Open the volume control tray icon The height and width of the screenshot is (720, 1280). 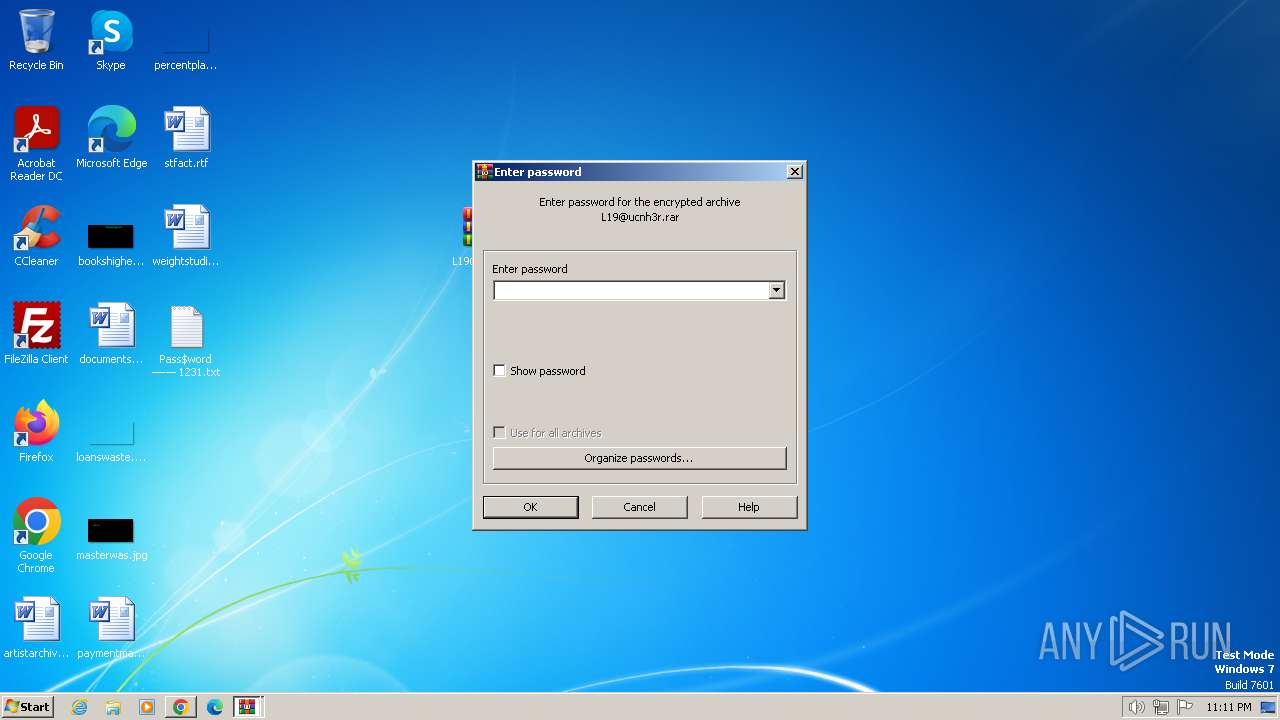[1136, 707]
